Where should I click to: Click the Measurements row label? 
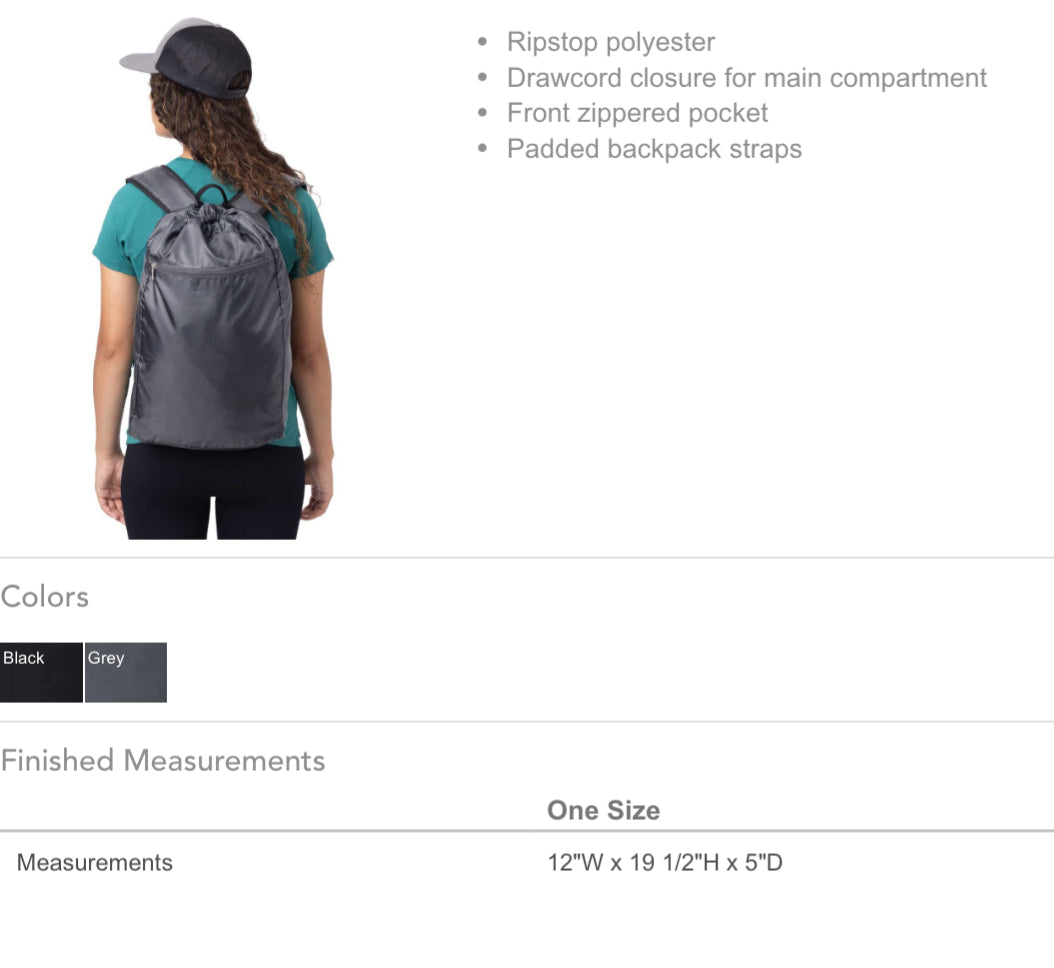pos(95,862)
